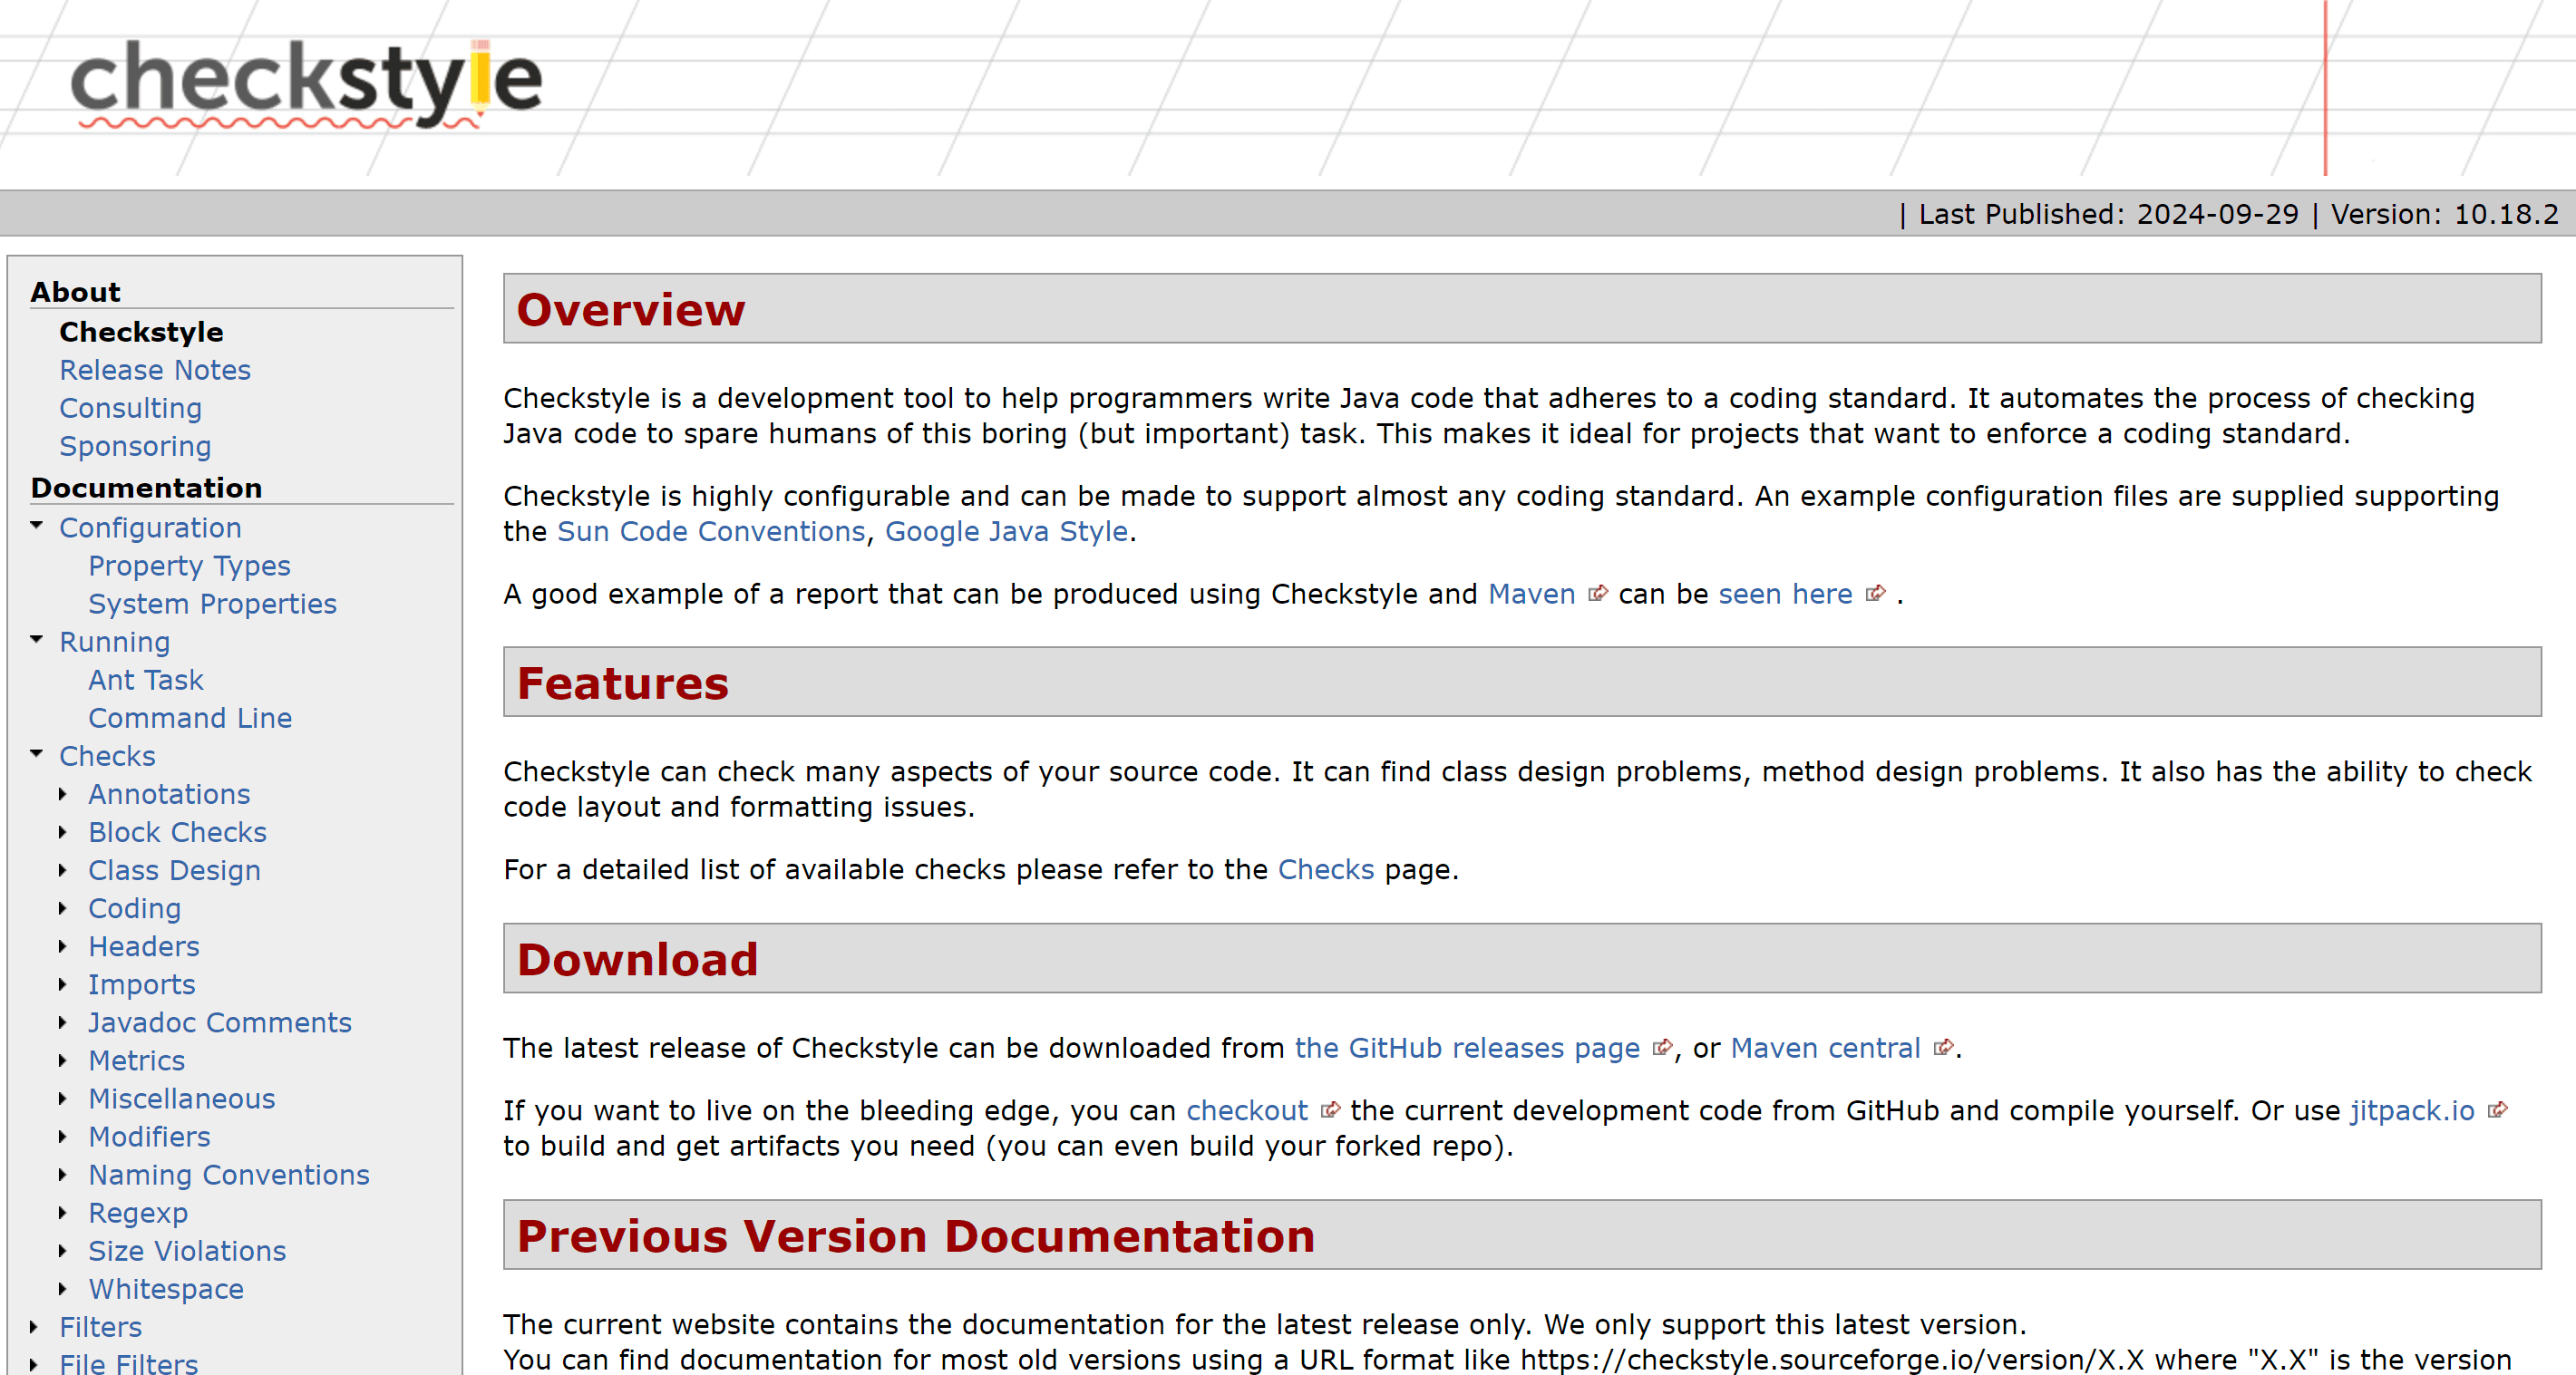
Task: Click external icon after jitpack.io
Action: tap(2497, 1111)
